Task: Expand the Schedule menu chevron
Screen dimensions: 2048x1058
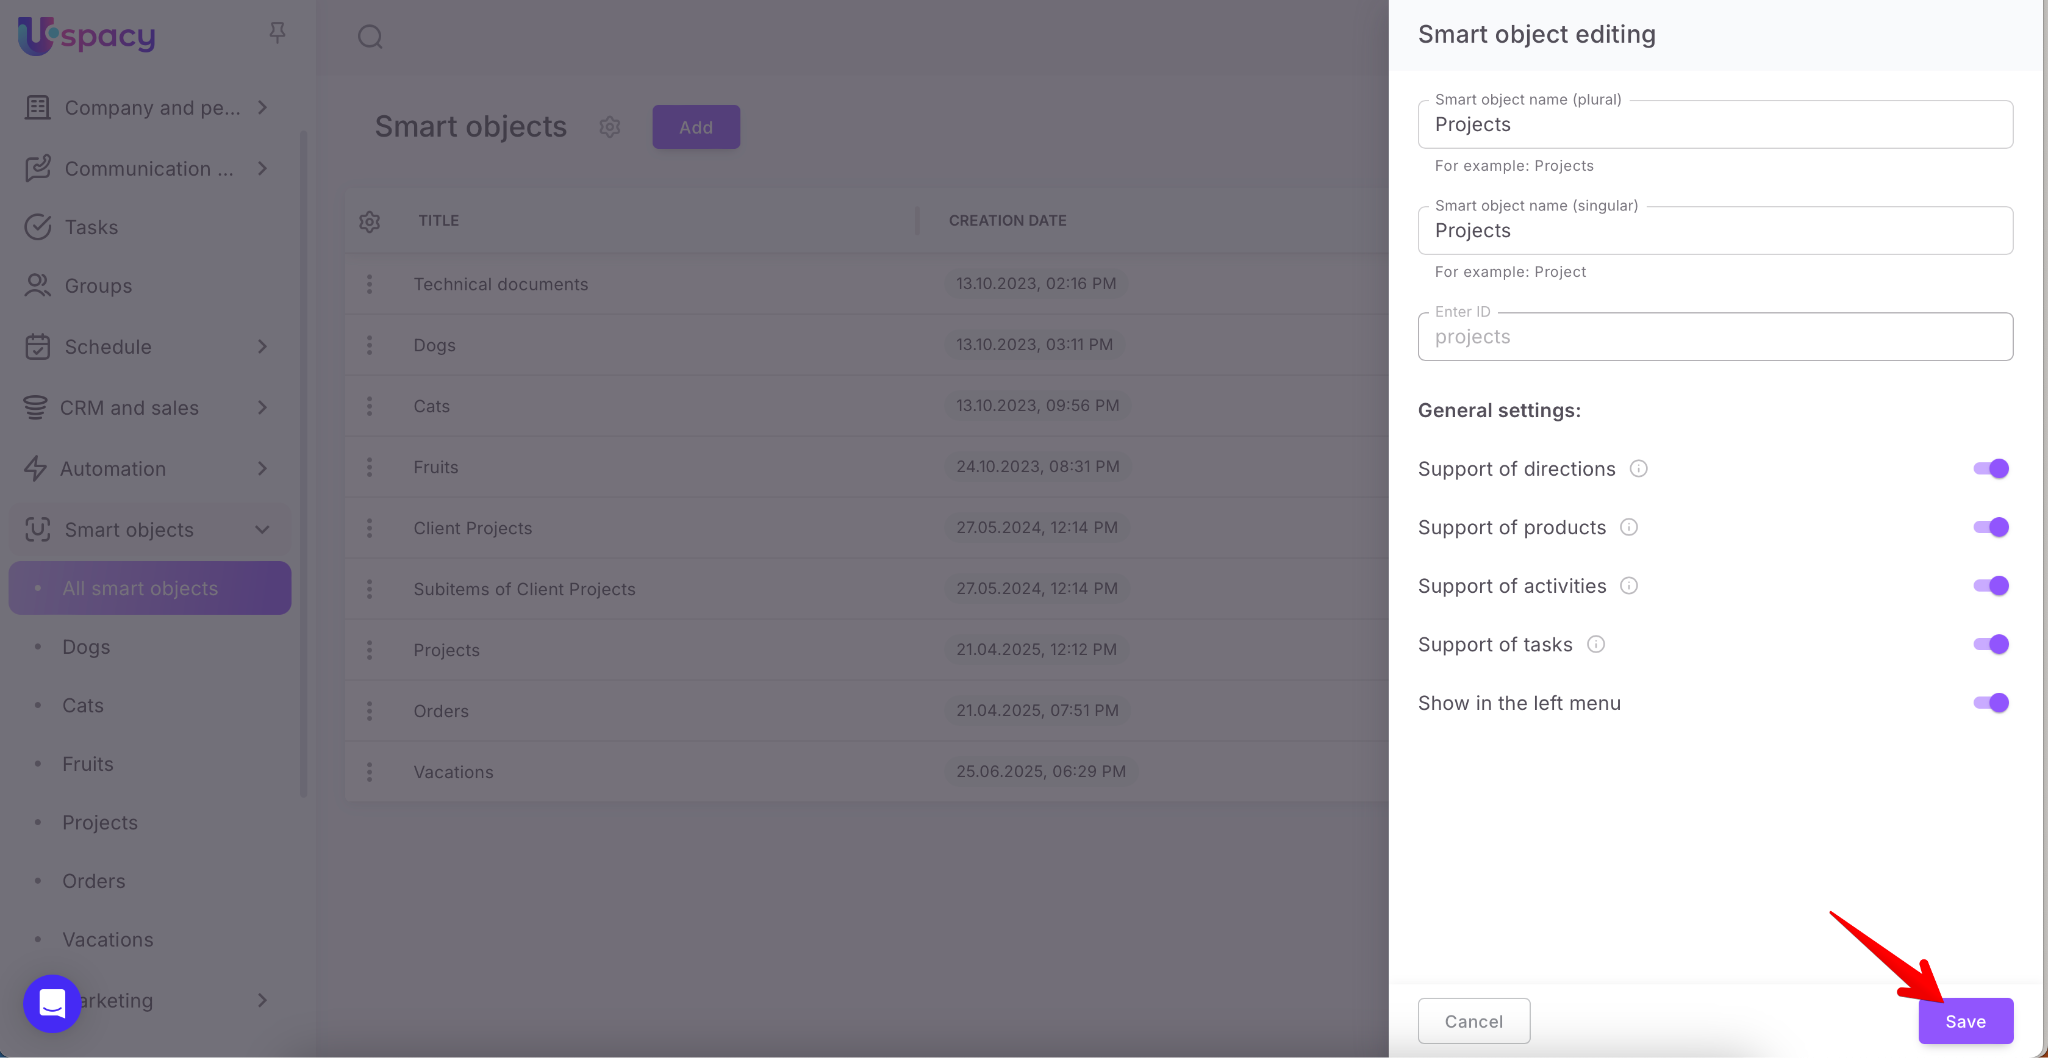Action: 262,347
